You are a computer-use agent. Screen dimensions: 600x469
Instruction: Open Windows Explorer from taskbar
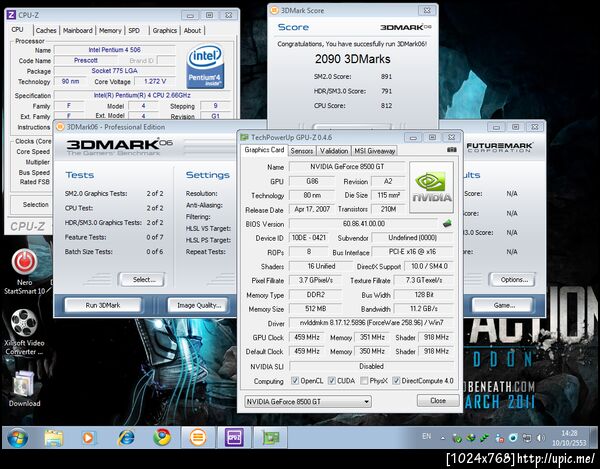[54, 438]
